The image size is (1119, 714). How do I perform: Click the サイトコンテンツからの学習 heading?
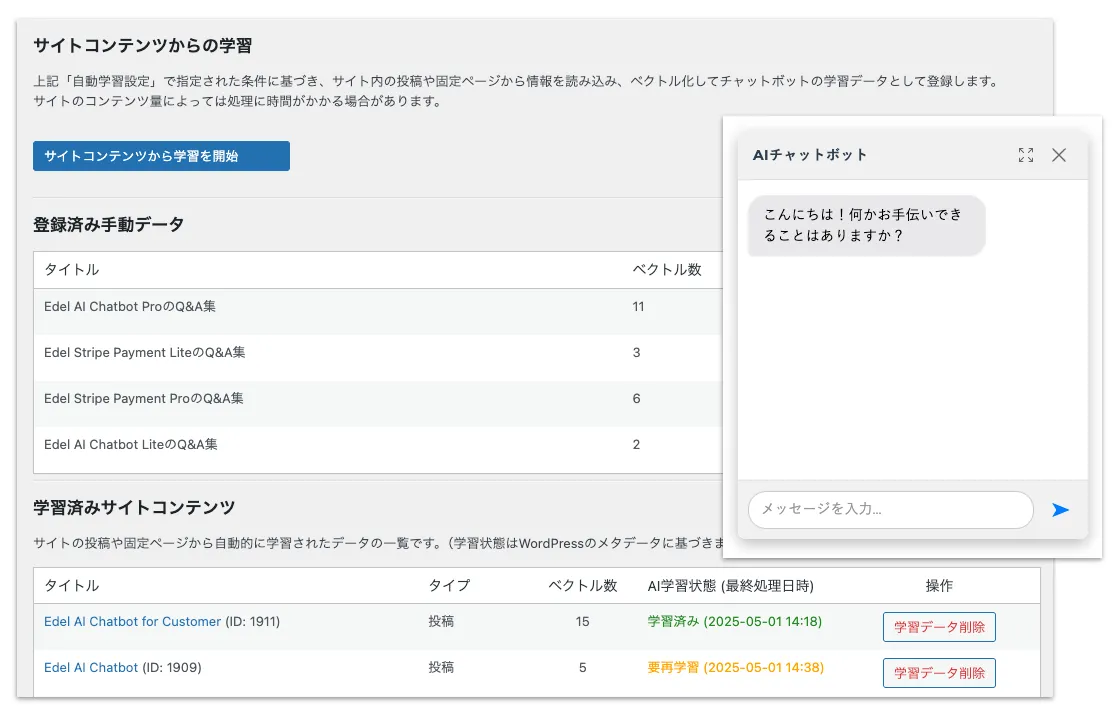point(143,46)
